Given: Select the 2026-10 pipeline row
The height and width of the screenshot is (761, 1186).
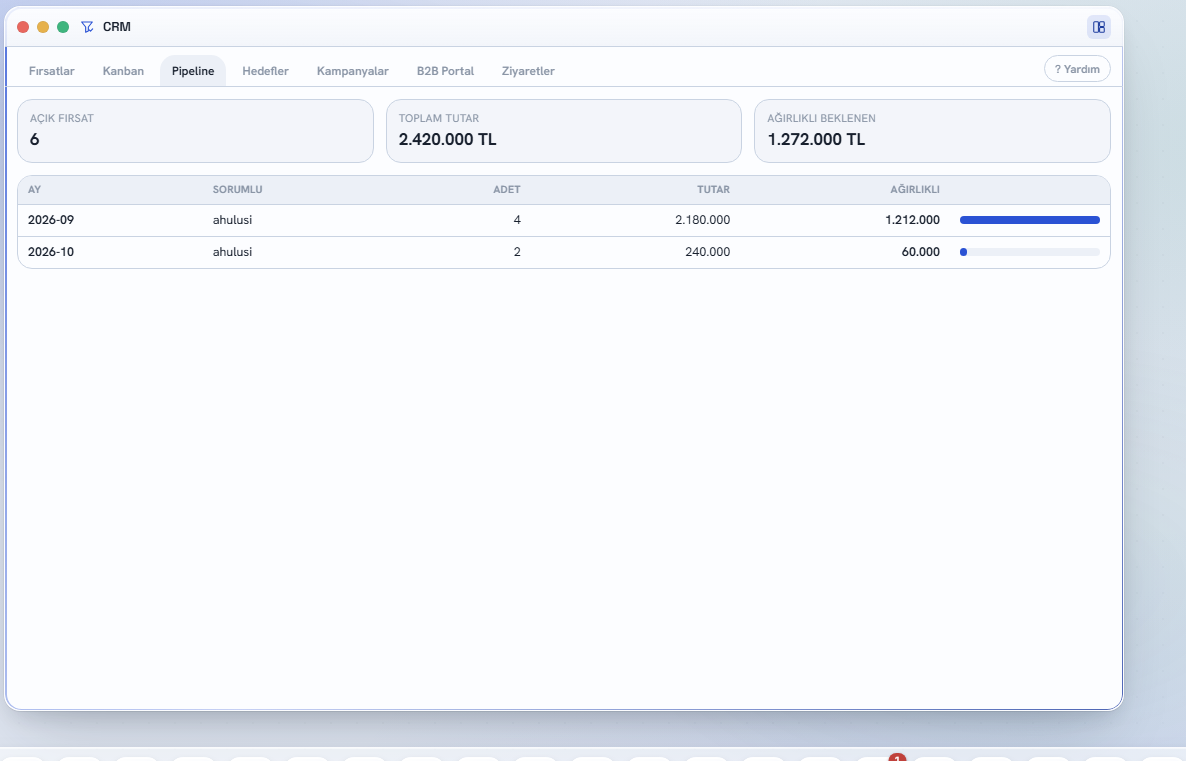Looking at the screenshot, I should [564, 252].
